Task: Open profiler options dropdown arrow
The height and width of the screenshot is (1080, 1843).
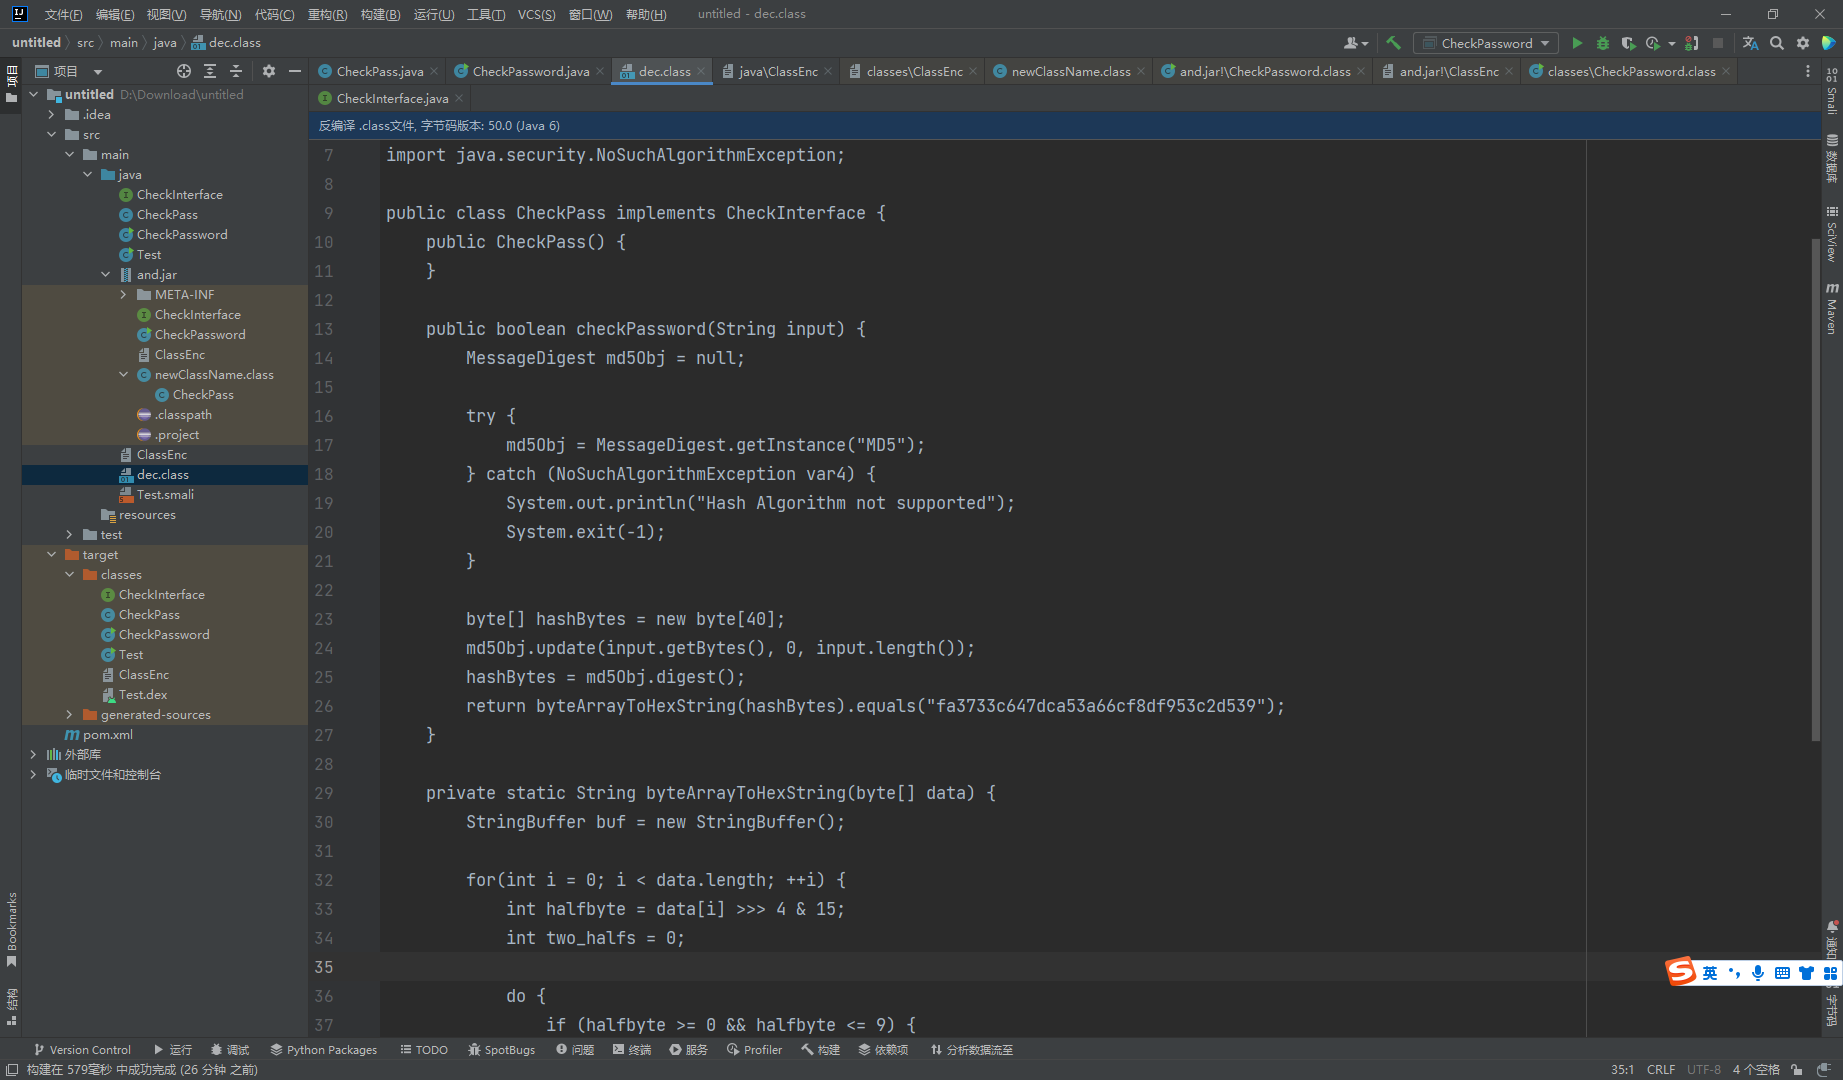Action: click(x=1672, y=43)
